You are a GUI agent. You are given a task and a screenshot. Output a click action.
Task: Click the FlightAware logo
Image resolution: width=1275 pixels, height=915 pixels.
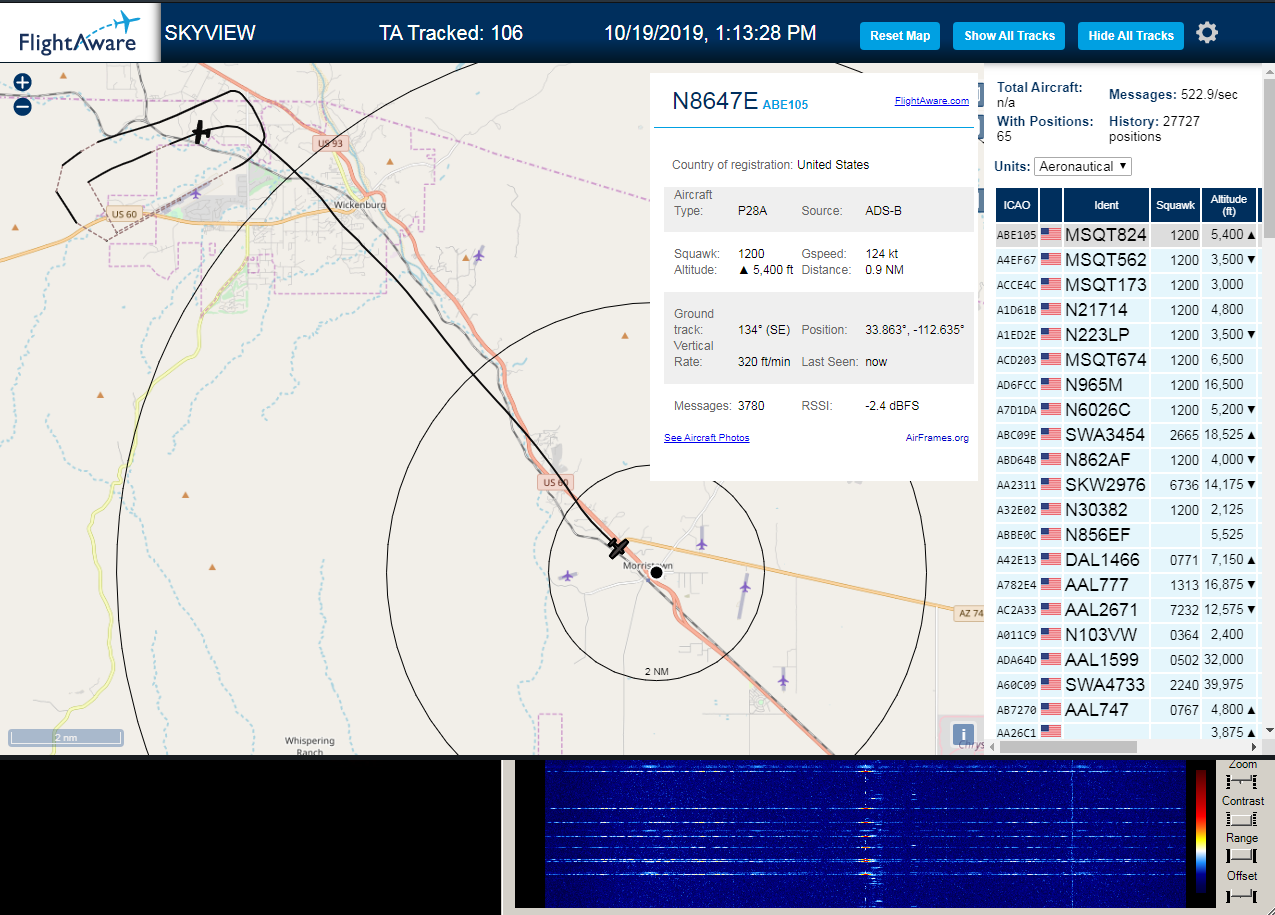coord(80,33)
